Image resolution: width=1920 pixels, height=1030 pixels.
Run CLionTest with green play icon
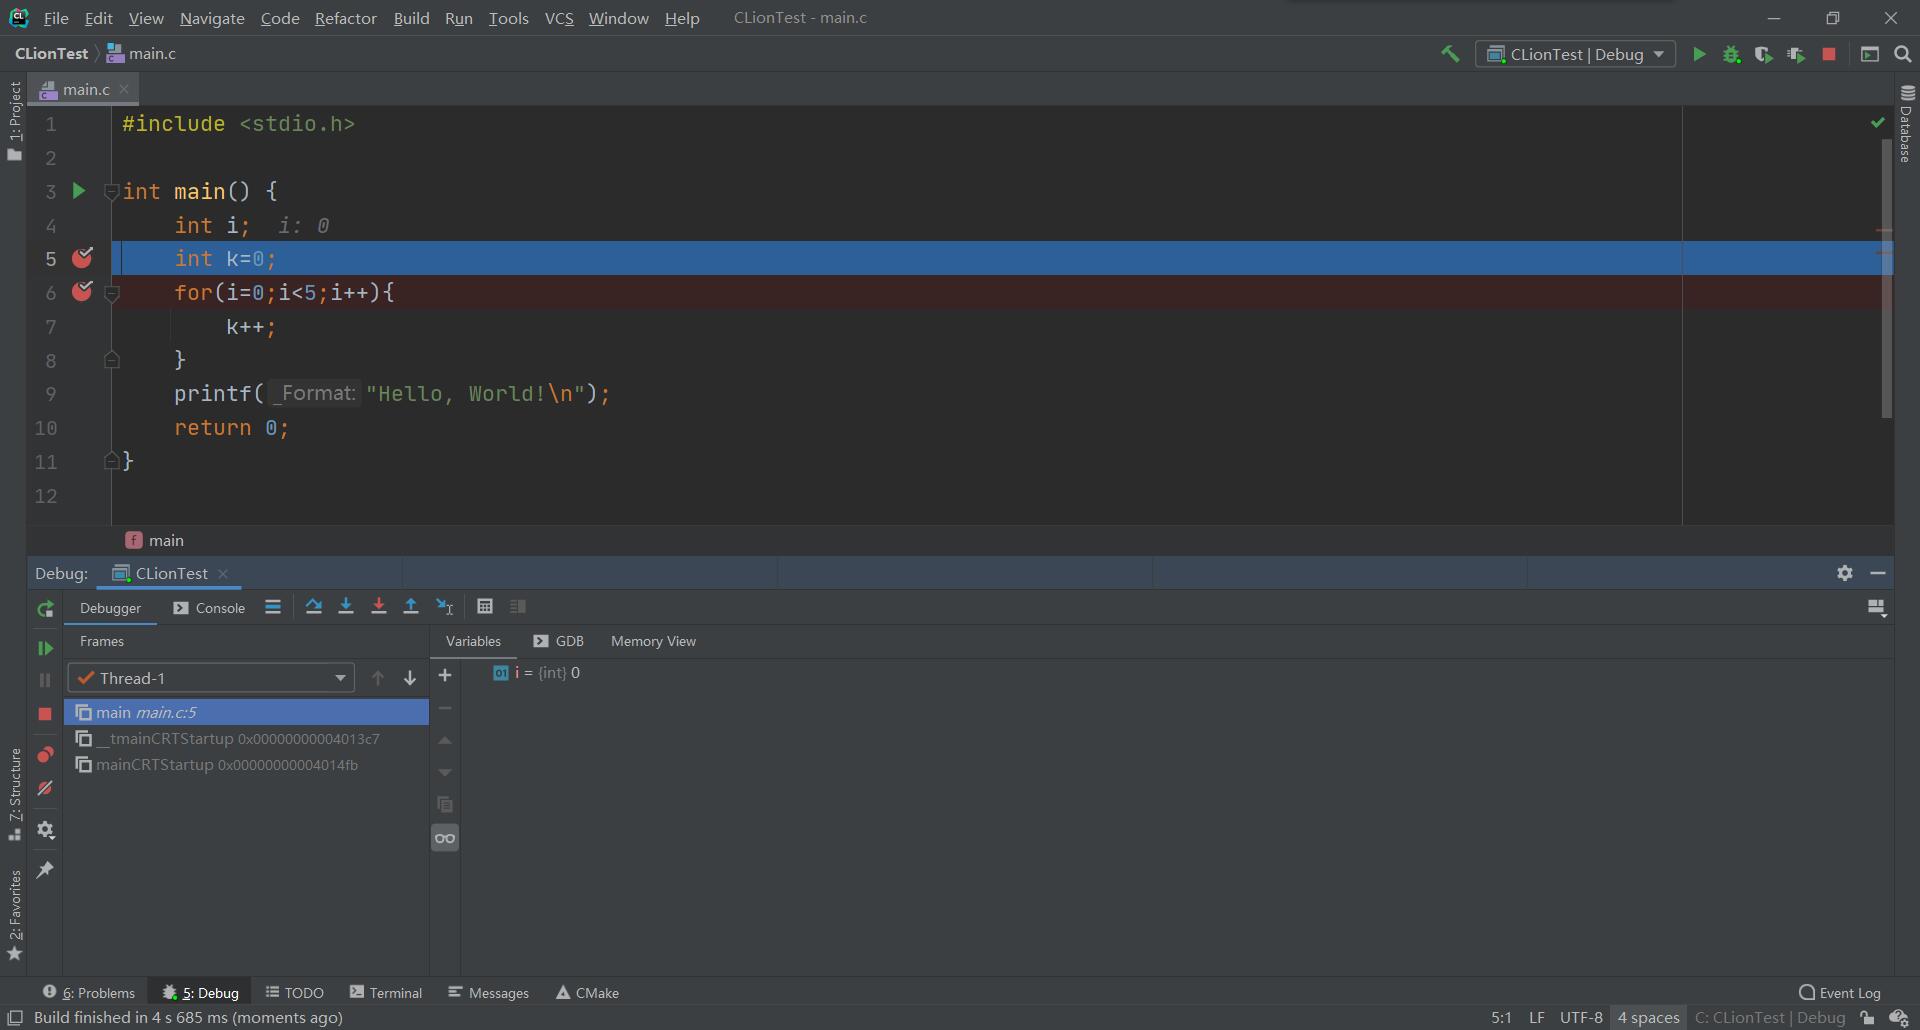(1698, 55)
